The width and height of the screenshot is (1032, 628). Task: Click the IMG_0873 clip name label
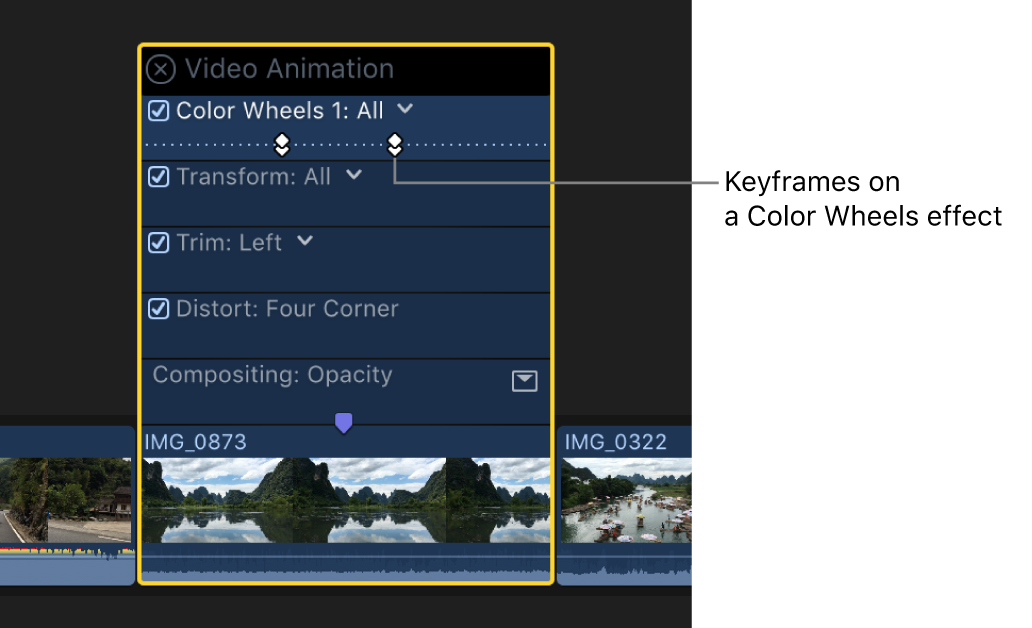pyautogui.click(x=196, y=441)
